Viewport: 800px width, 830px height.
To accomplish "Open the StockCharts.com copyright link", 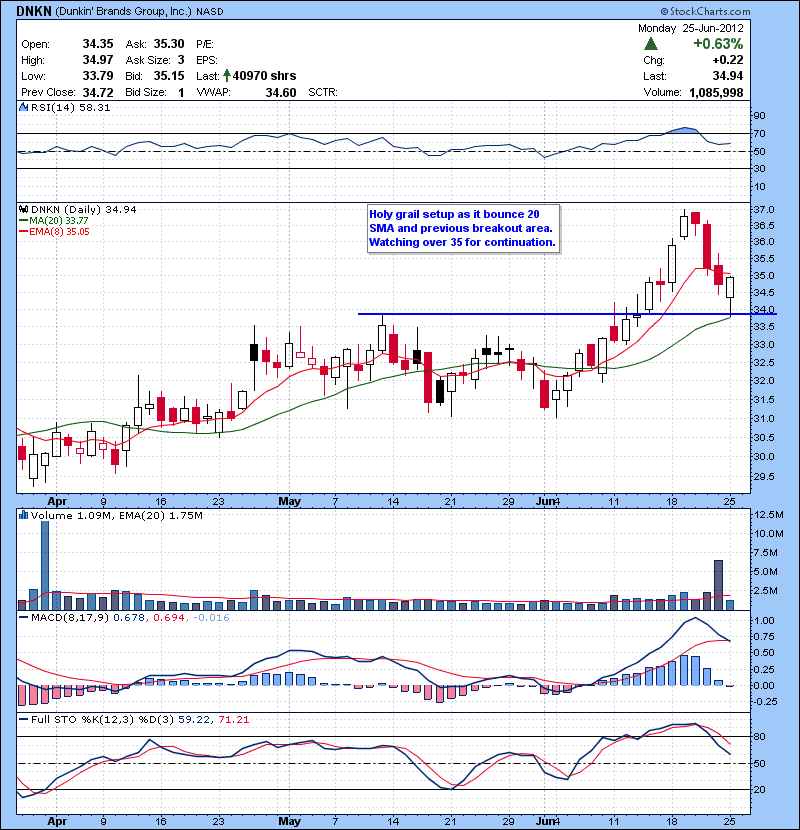I will click(705, 11).
